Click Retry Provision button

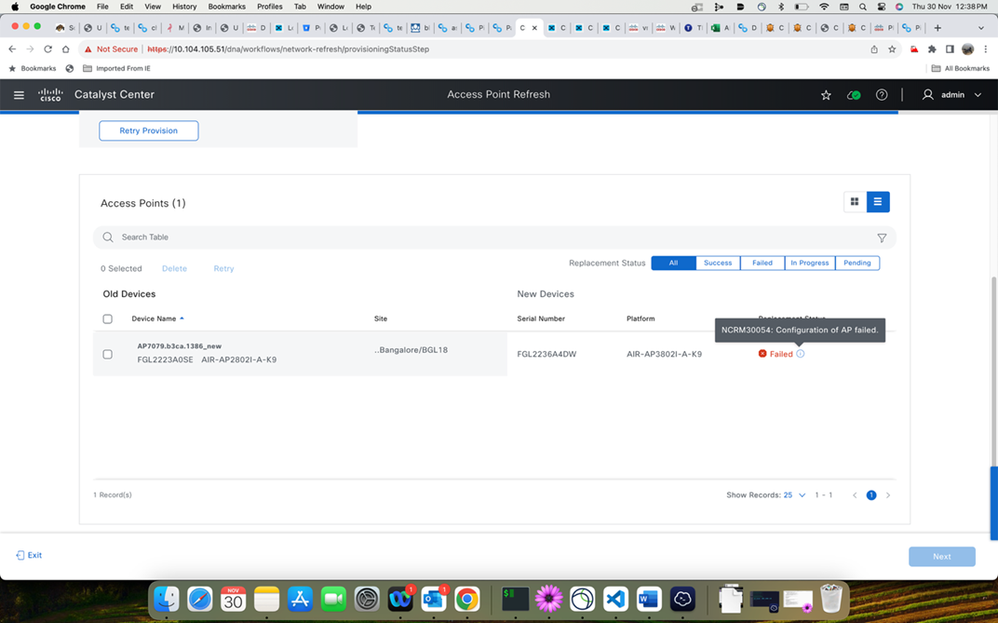pos(148,130)
